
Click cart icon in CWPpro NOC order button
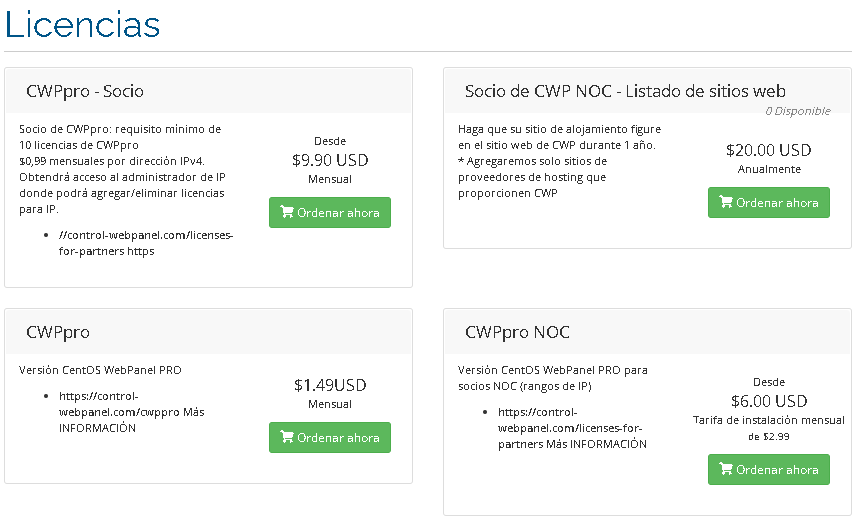(x=726, y=469)
